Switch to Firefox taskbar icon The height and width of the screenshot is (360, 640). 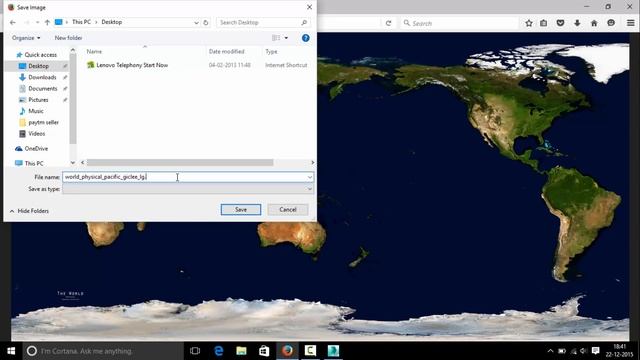[287, 351]
